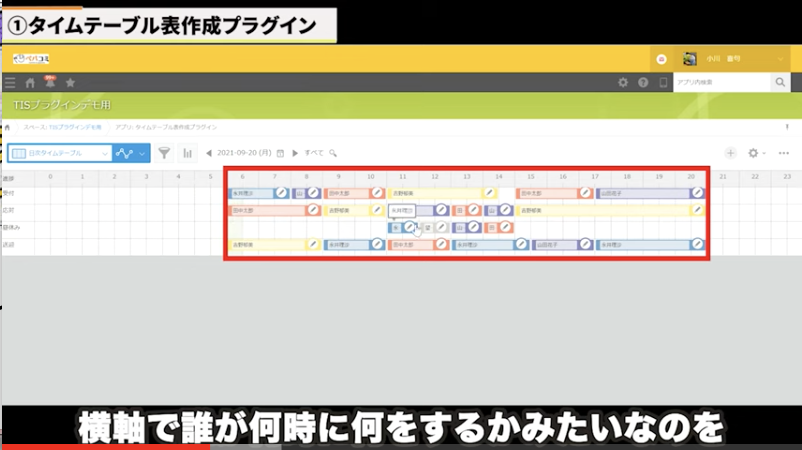Screen dimensions: 802x450
Task: Add a new record with plus button
Action: [730, 153]
